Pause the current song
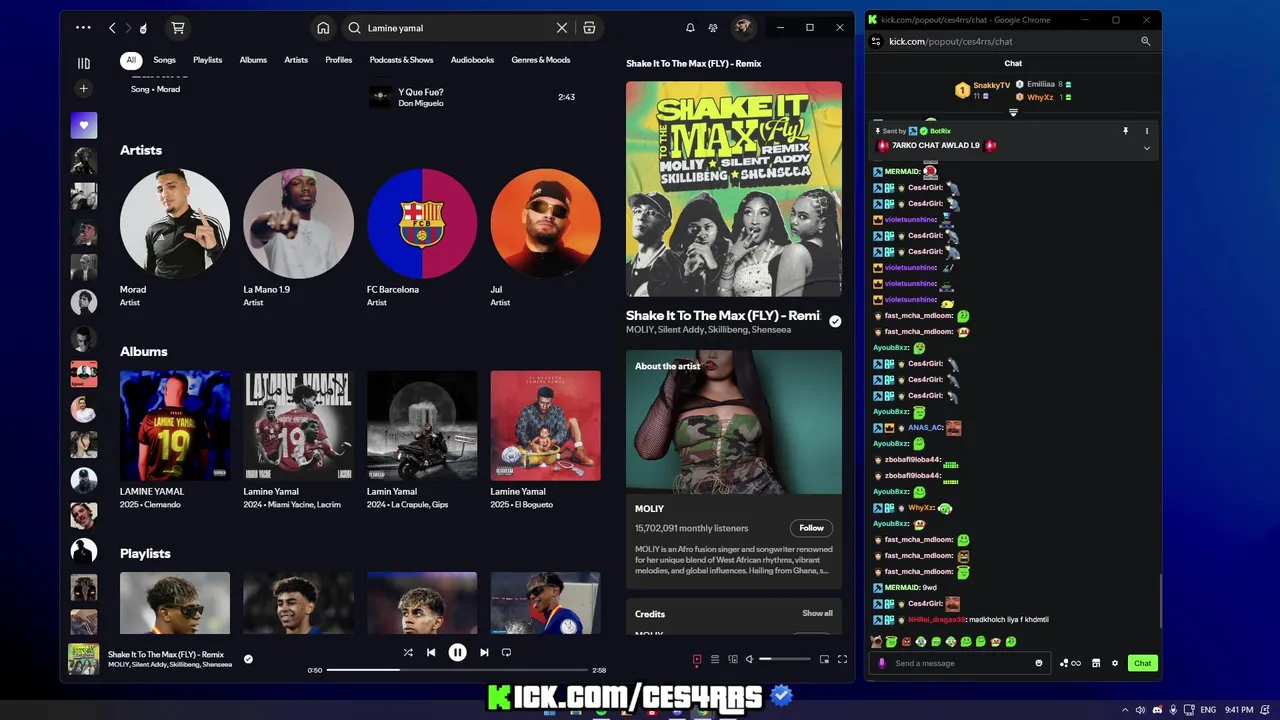1280x720 pixels. pos(457,653)
